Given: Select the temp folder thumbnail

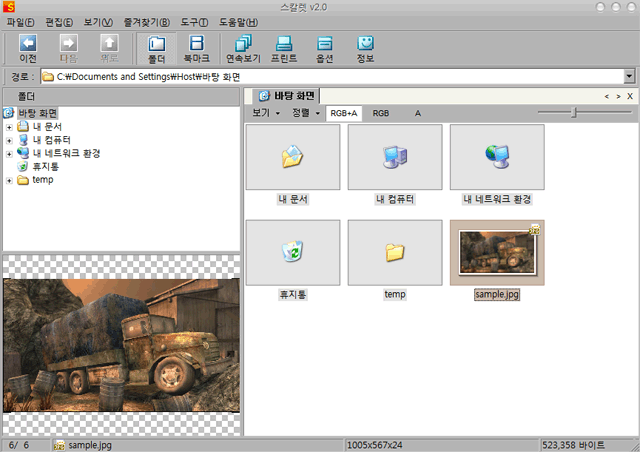Looking at the screenshot, I should pos(395,253).
